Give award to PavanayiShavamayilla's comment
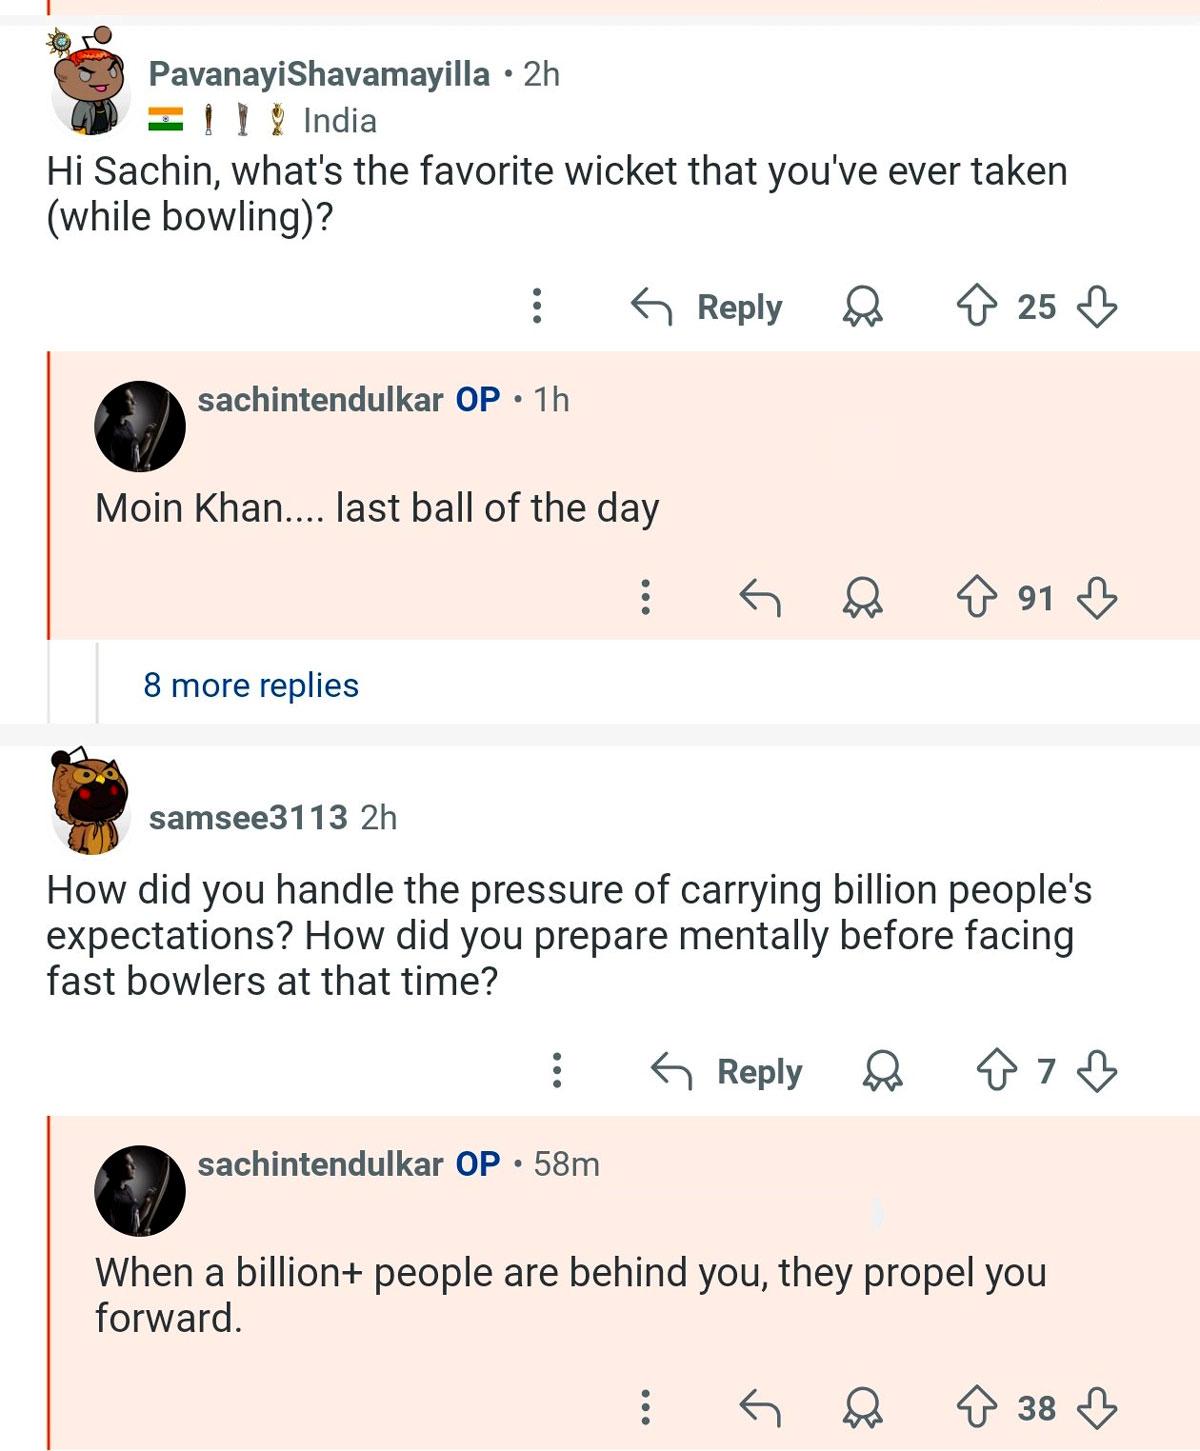Viewport: 1200px width, 1451px height. 862,306
